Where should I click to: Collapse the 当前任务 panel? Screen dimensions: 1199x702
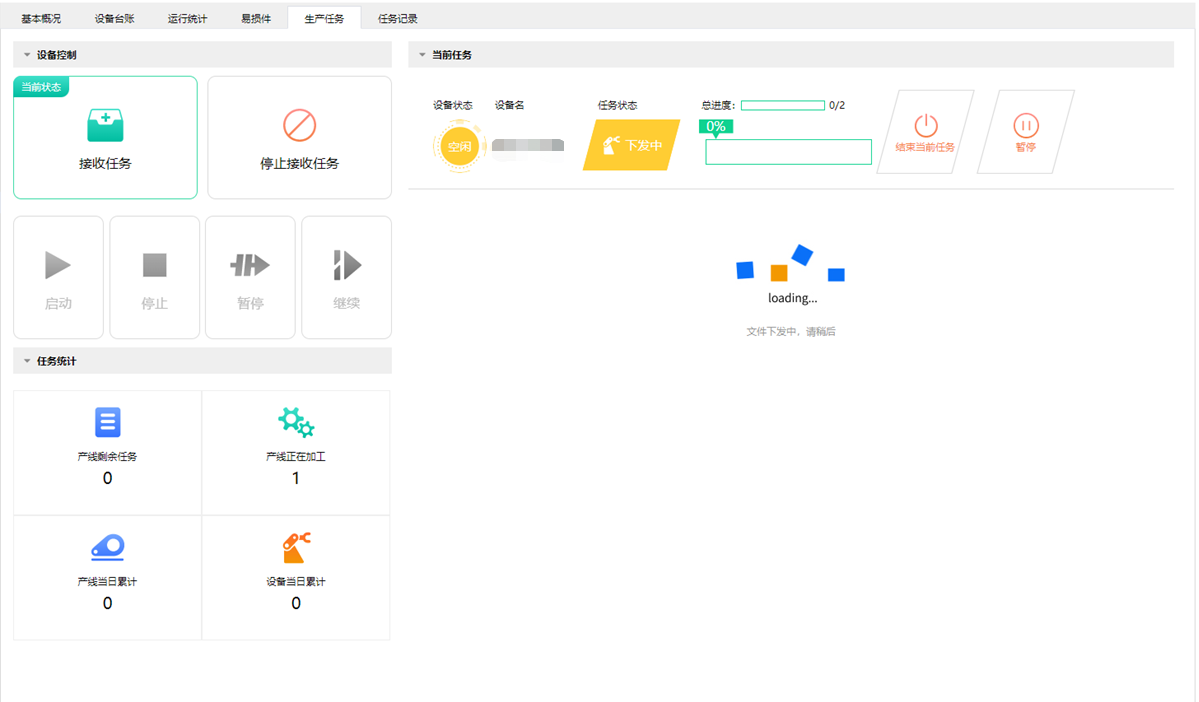[422, 55]
